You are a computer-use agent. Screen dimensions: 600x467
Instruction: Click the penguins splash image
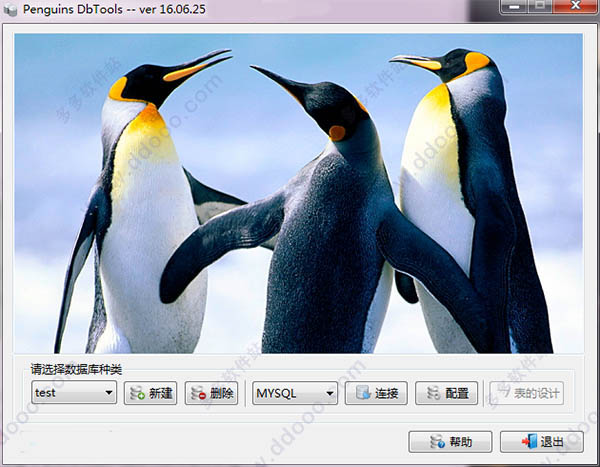(x=298, y=193)
